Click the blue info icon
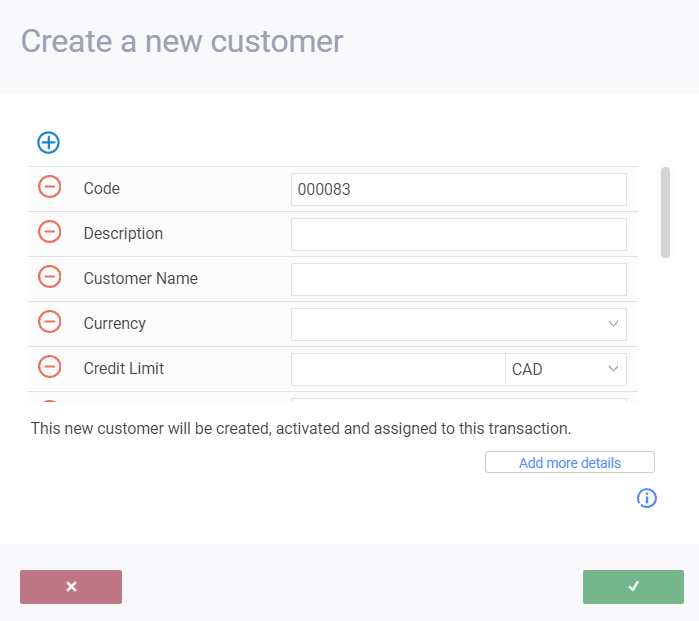The image size is (699, 621). 647,498
